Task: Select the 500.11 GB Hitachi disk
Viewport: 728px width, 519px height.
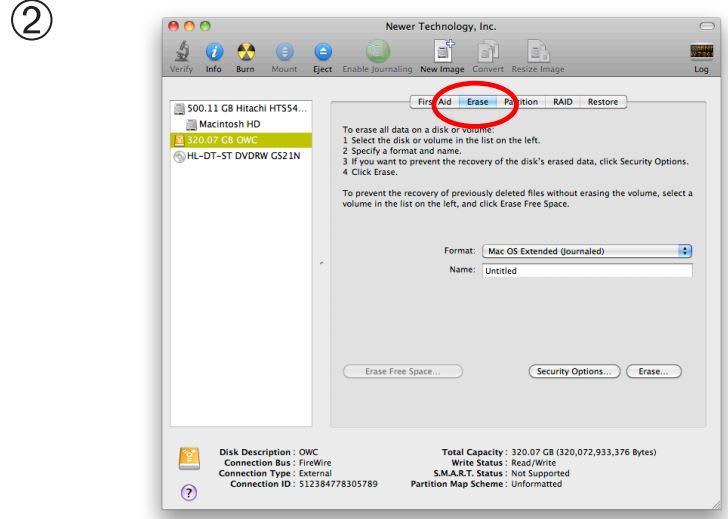Action: click(x=241, y=109)
